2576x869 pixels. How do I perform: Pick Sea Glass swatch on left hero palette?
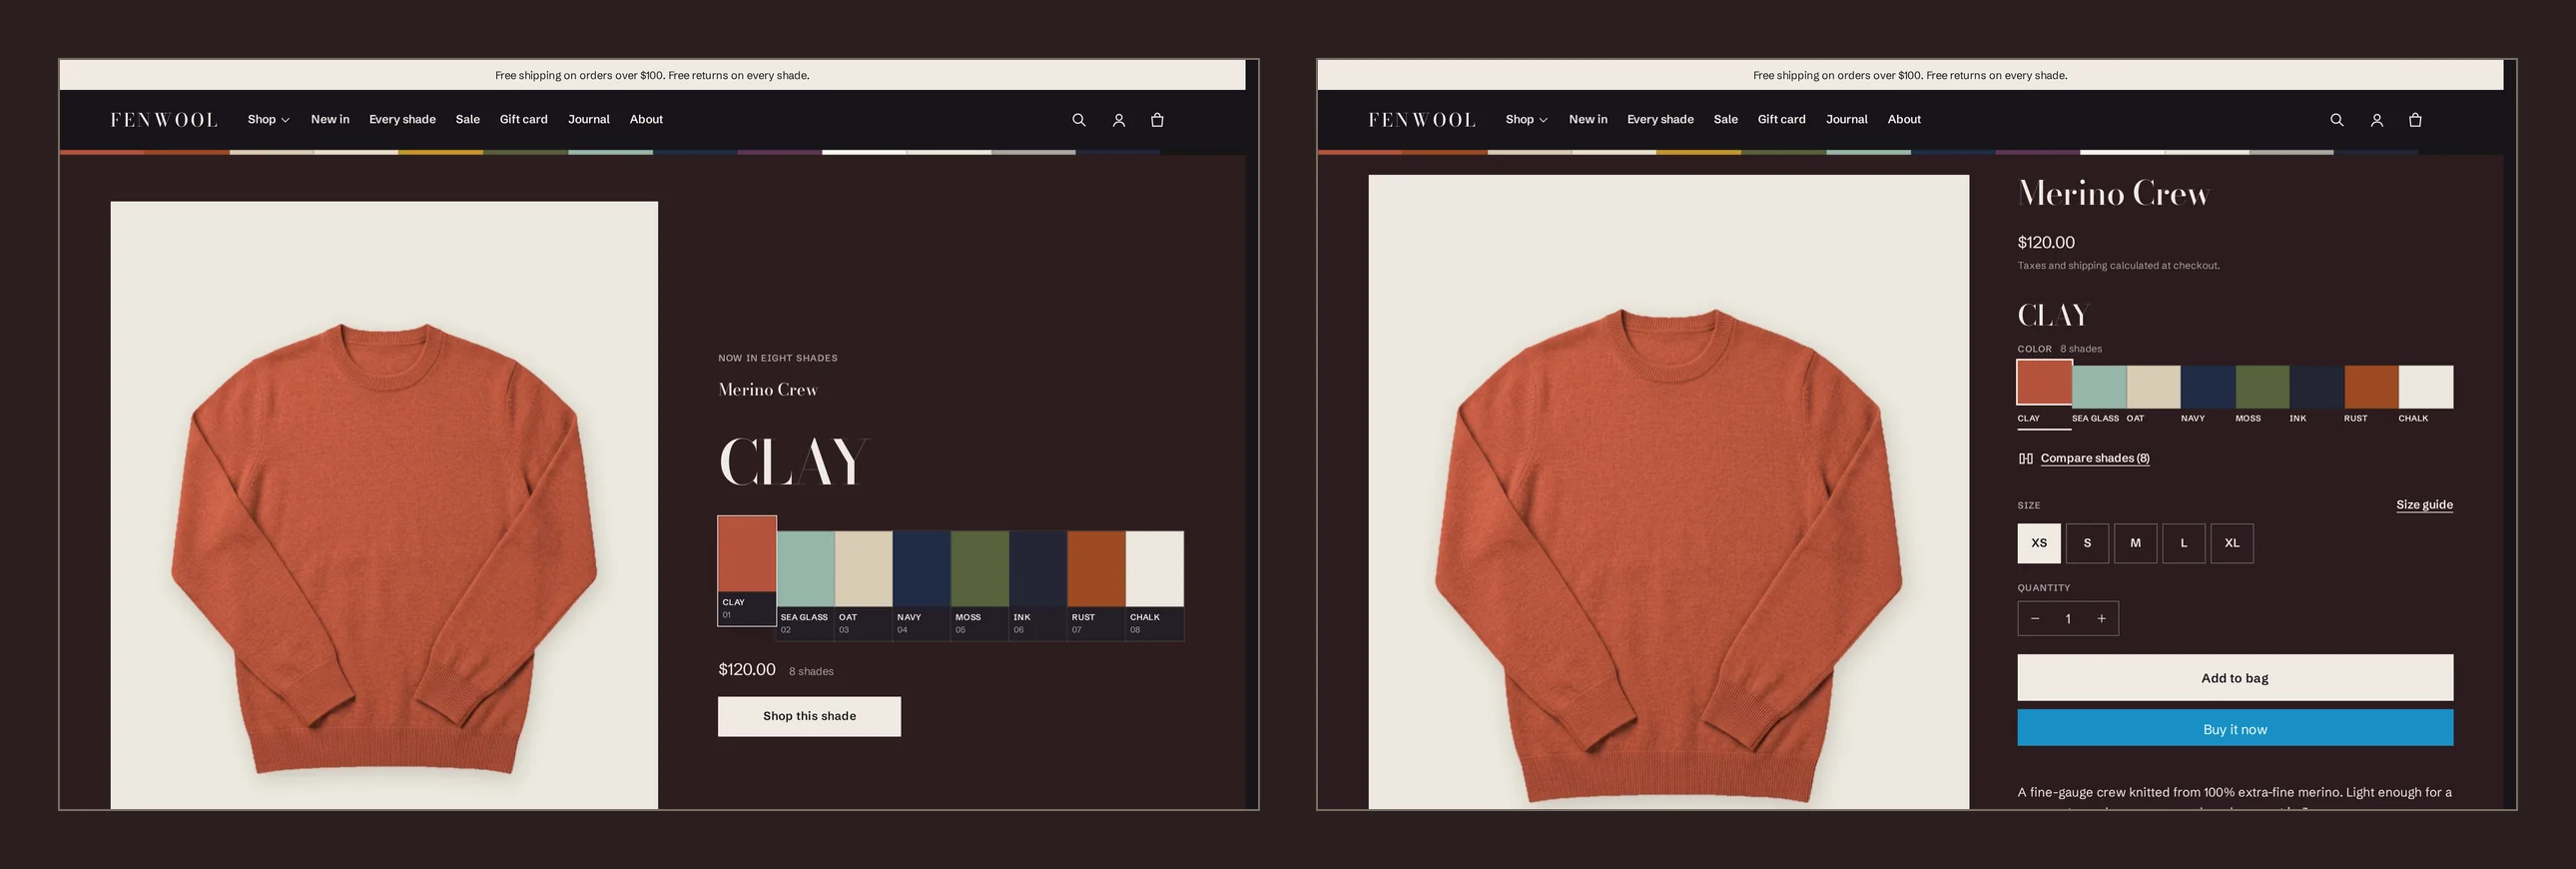coord(805,584)
